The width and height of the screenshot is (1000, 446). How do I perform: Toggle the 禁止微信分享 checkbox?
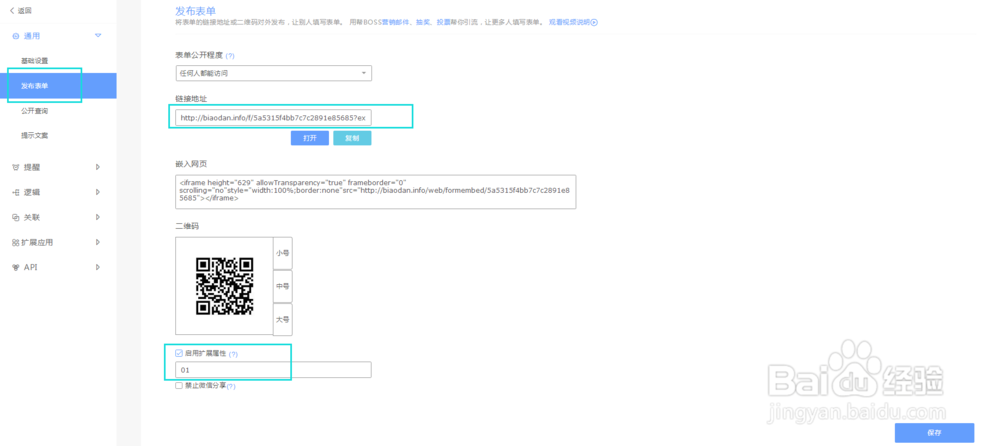click(179, 385)
